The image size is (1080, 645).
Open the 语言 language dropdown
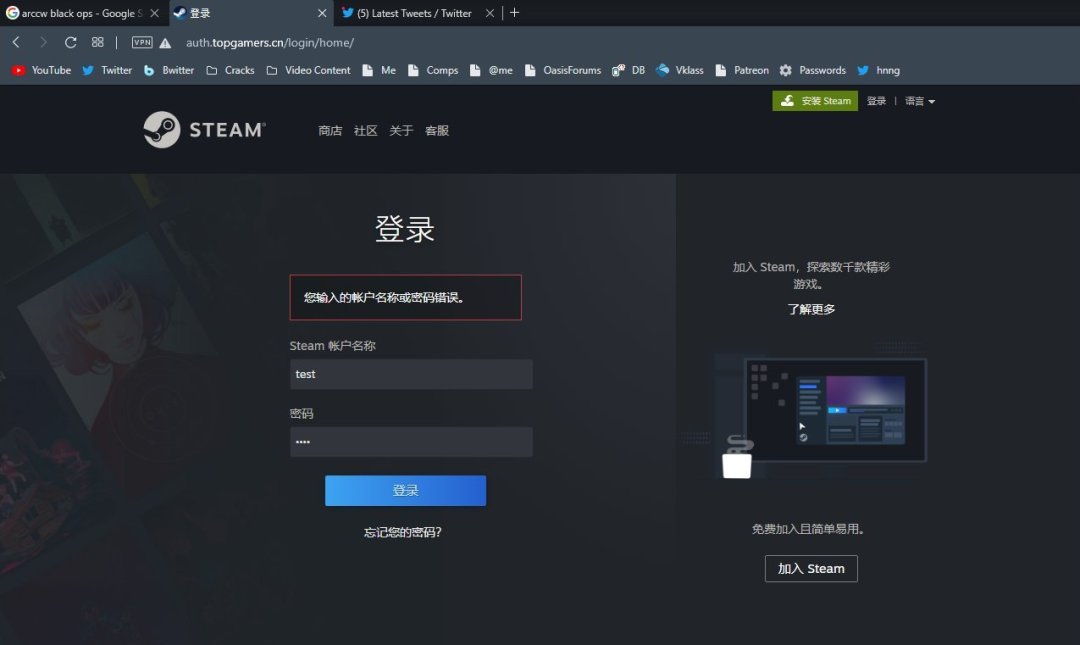tap(920, 101)
